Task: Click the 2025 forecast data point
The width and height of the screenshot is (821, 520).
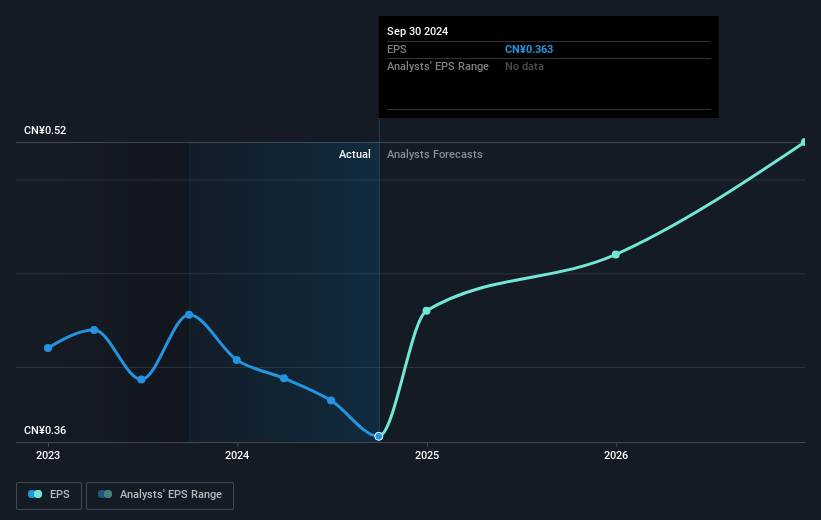Action: (427, 311)
